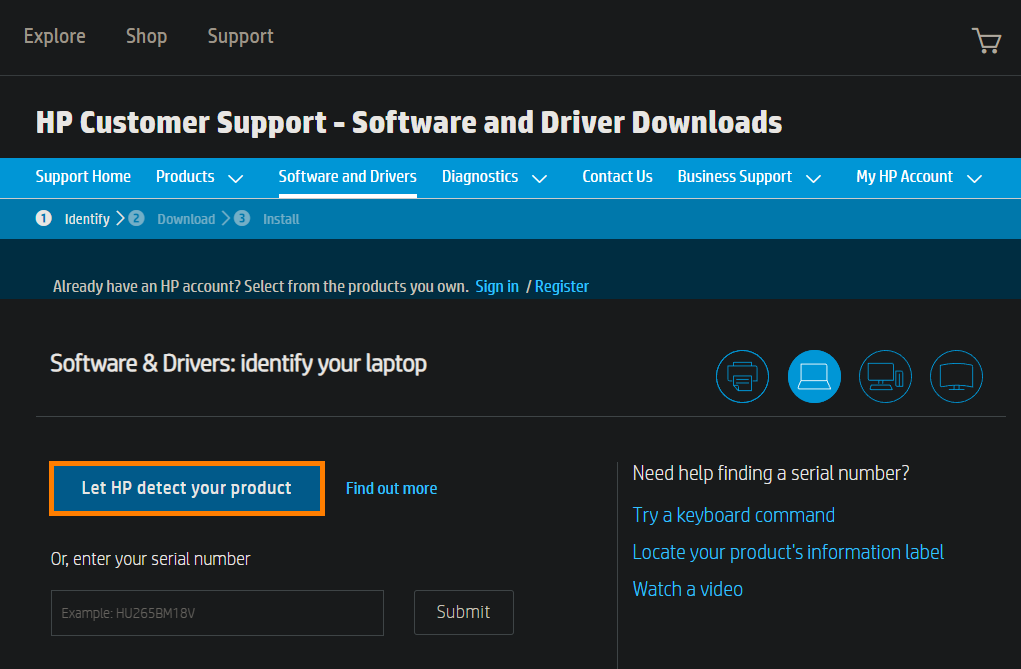Click the HP Customer Support page title
Image resolution: width=1021 pixels, height=669 pixels.
(x=409, y=122)
